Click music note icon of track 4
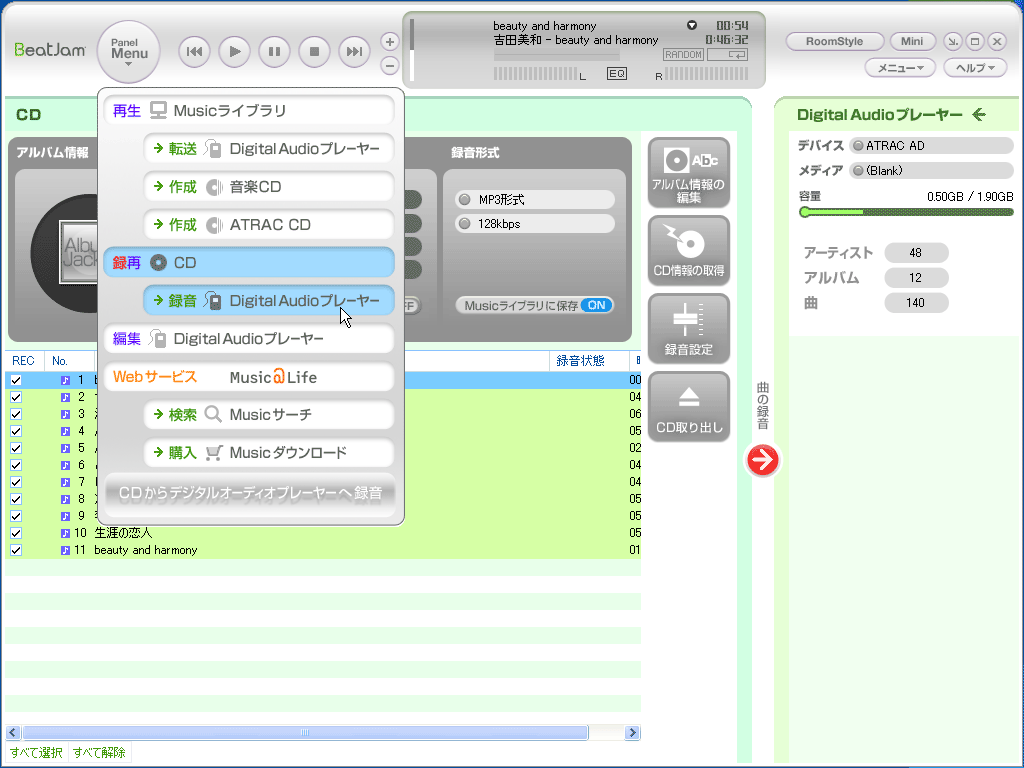Image resolution: width=1024 pixels, height=768 pixels. coord(65,431)
